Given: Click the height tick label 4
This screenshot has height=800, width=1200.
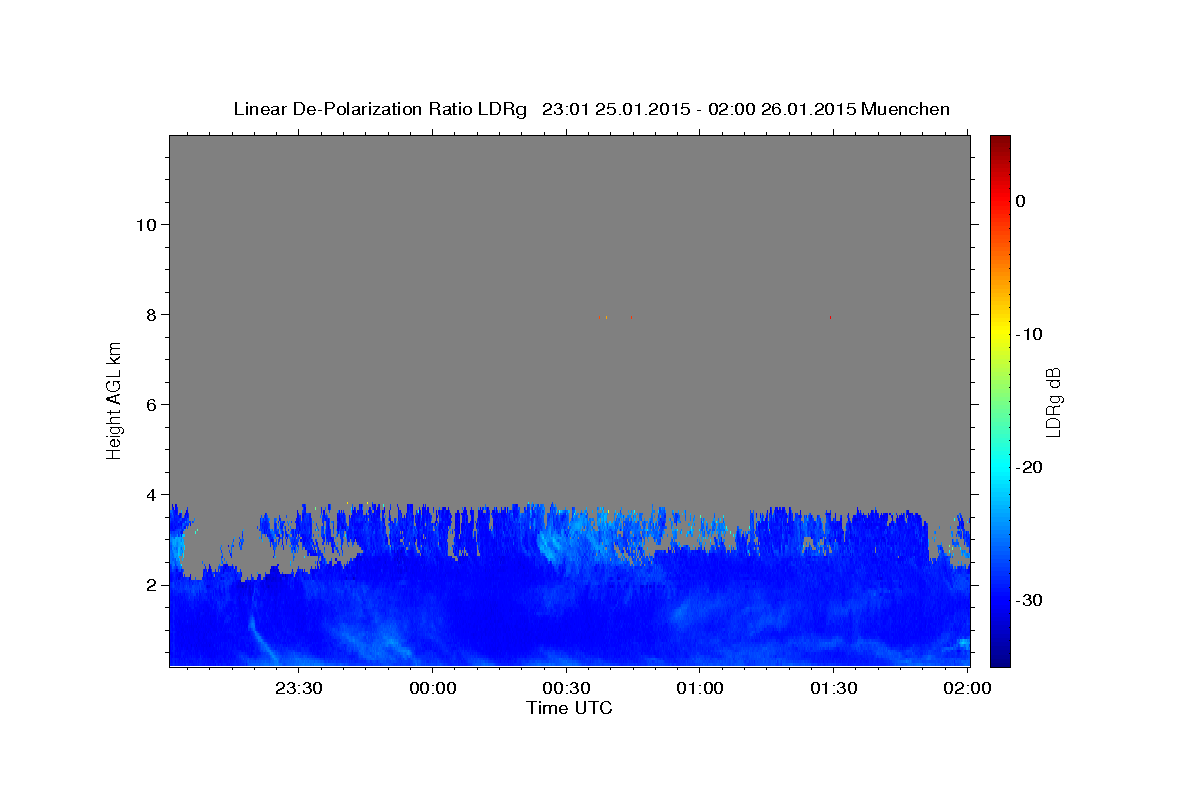Looking at the screenshot, I should coord(149,494).
